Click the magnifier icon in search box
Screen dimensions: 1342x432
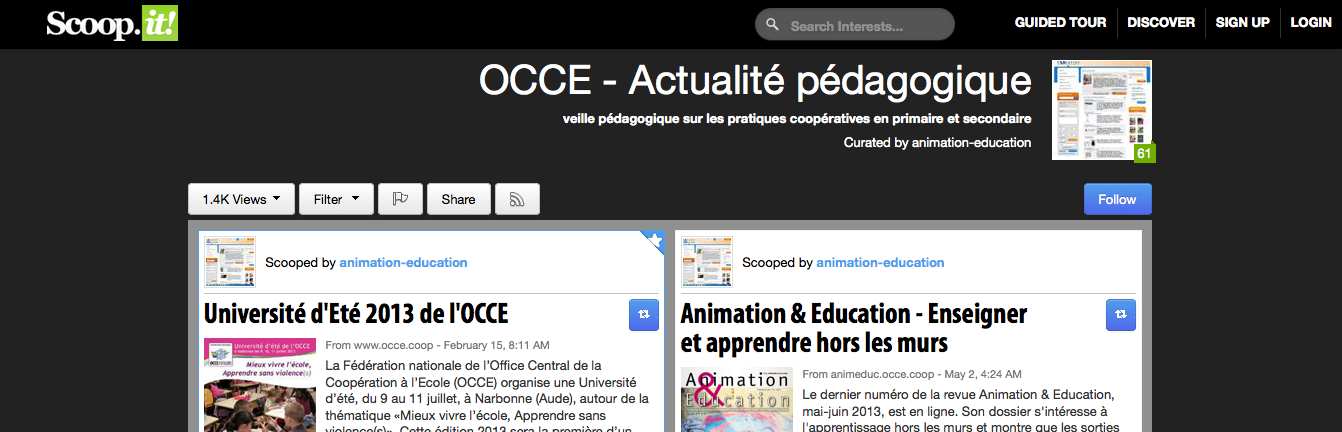tap(773, 25)
